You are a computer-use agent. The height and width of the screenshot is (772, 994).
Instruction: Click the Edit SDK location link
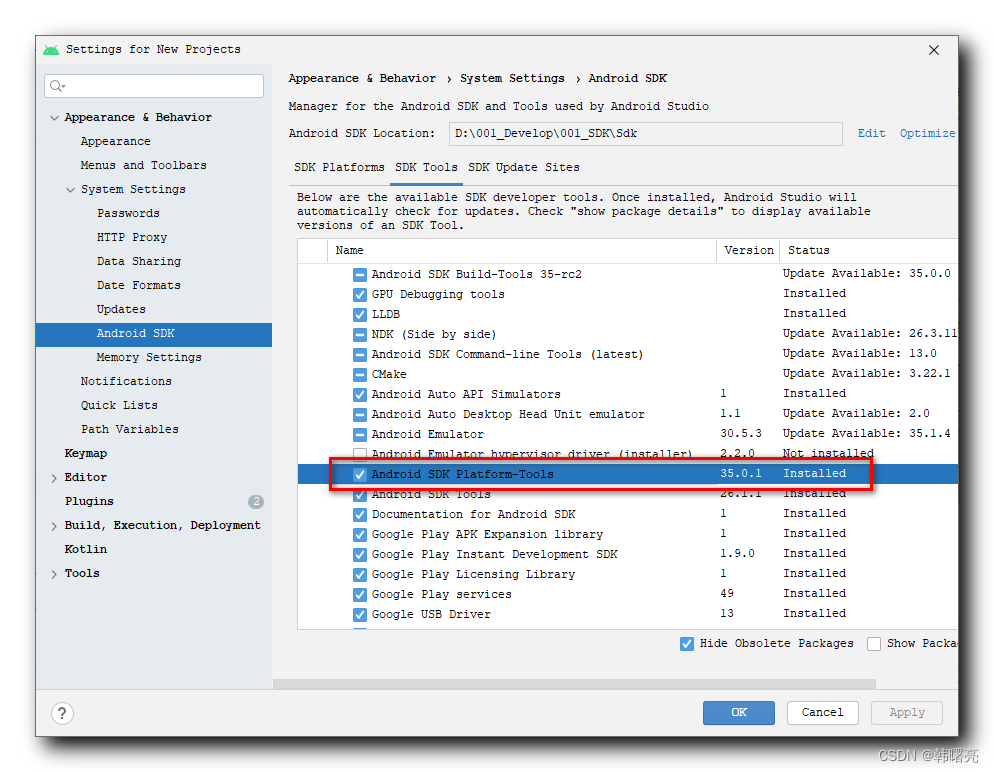[x=871, y=133]
